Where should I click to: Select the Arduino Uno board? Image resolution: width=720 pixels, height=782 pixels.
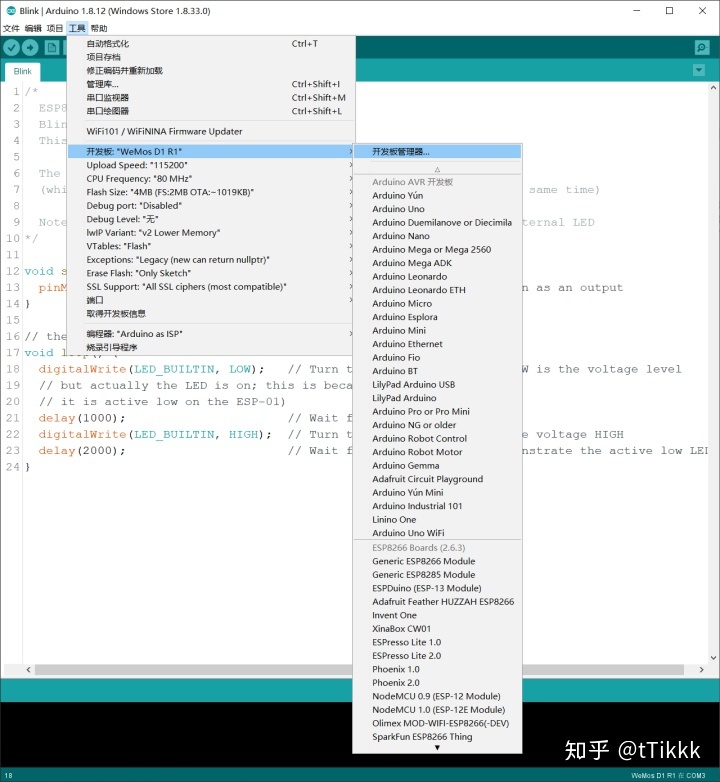click(x=437, y=209)
